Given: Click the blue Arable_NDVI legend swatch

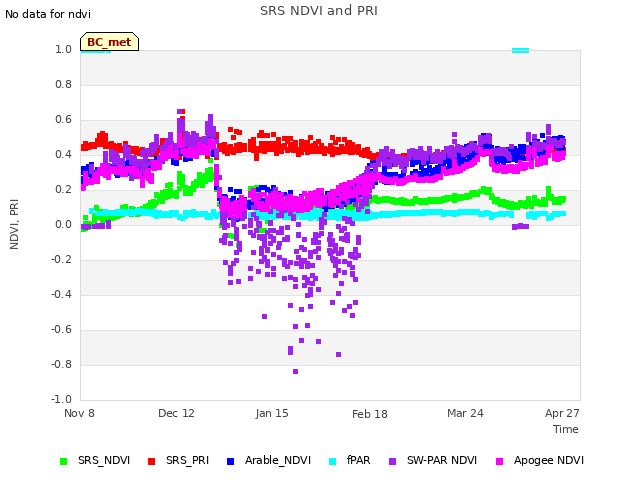Looking at the screenshot, I should (x=230, y=461).
